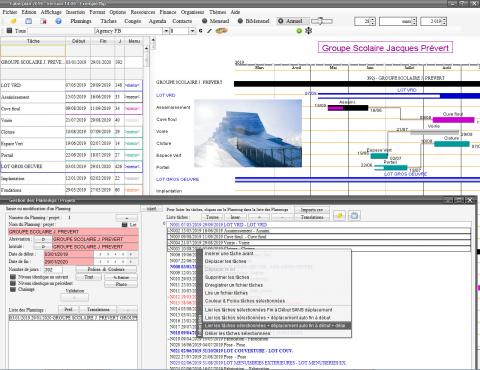Select the Mensuel view radio button
This screenshot has height=370, width=480.
click(205, 21)
